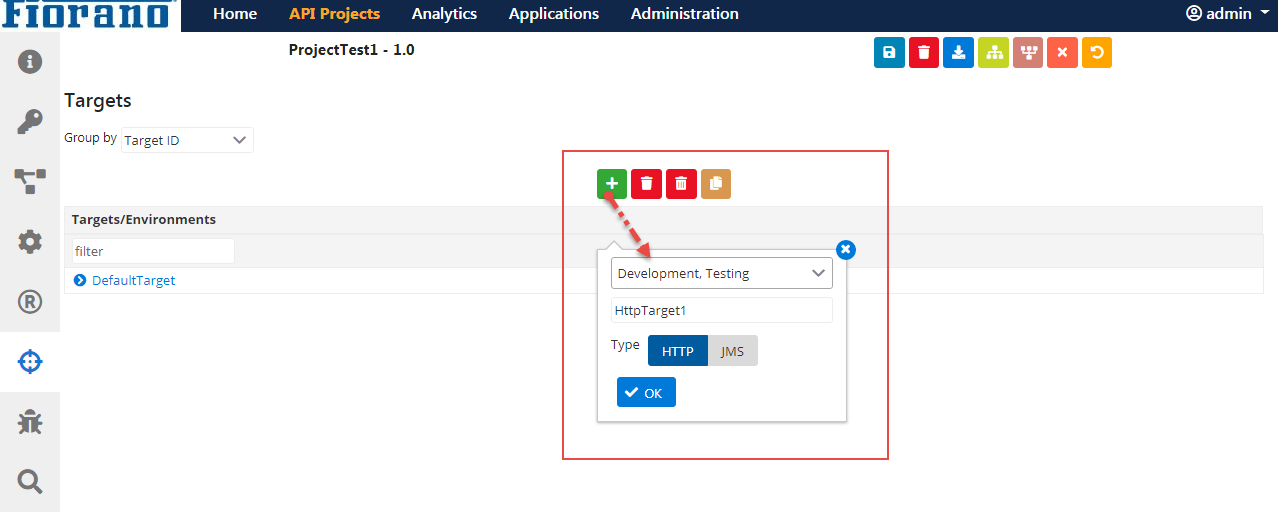The width and height of the screenshot is (1278, 512).
Task: Open the Gear settings sidebar icon
Action: [30, 242]
